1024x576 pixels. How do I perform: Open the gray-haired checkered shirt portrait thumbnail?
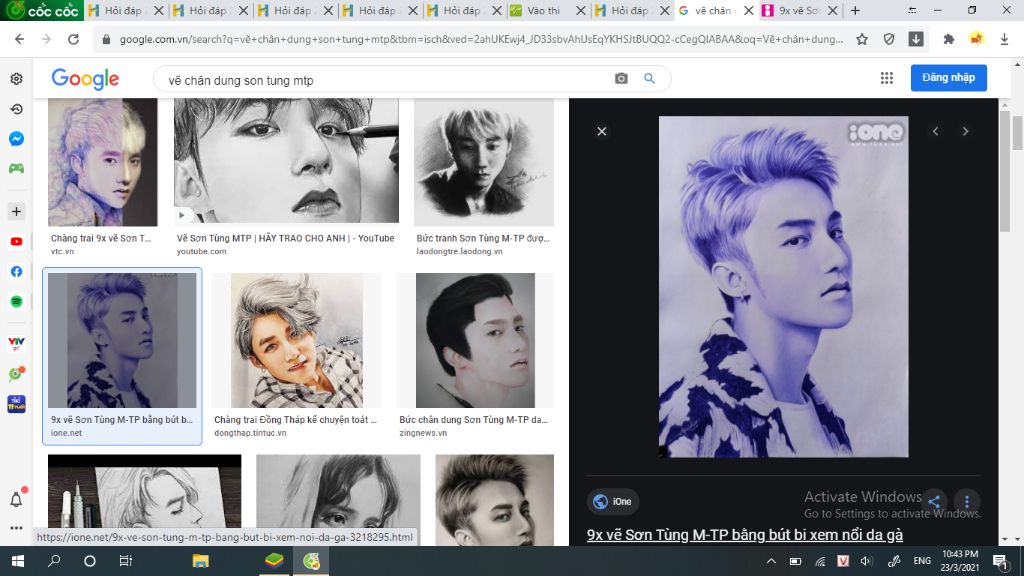pos(296,340)
